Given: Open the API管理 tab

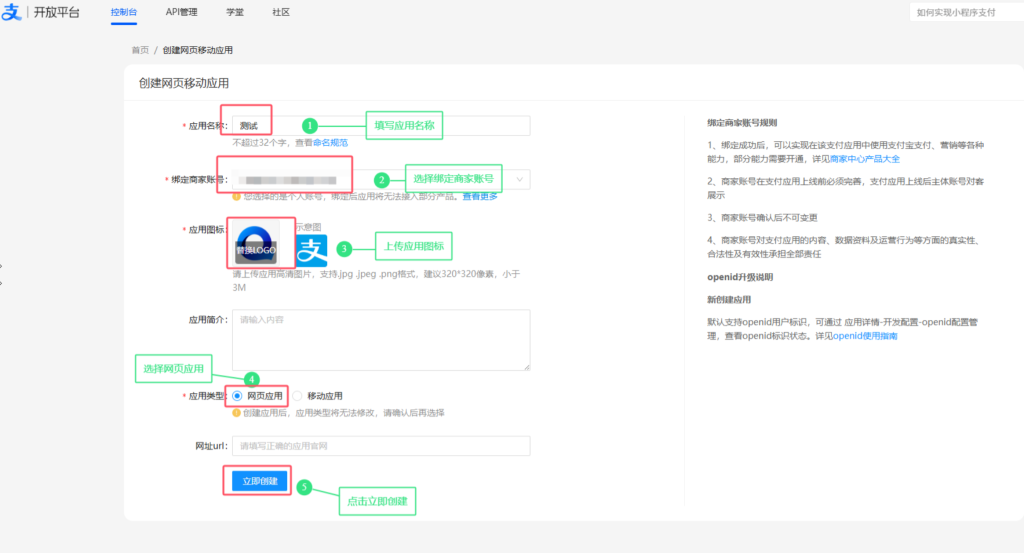Looking at the screenshot, I should coord(182,12).
